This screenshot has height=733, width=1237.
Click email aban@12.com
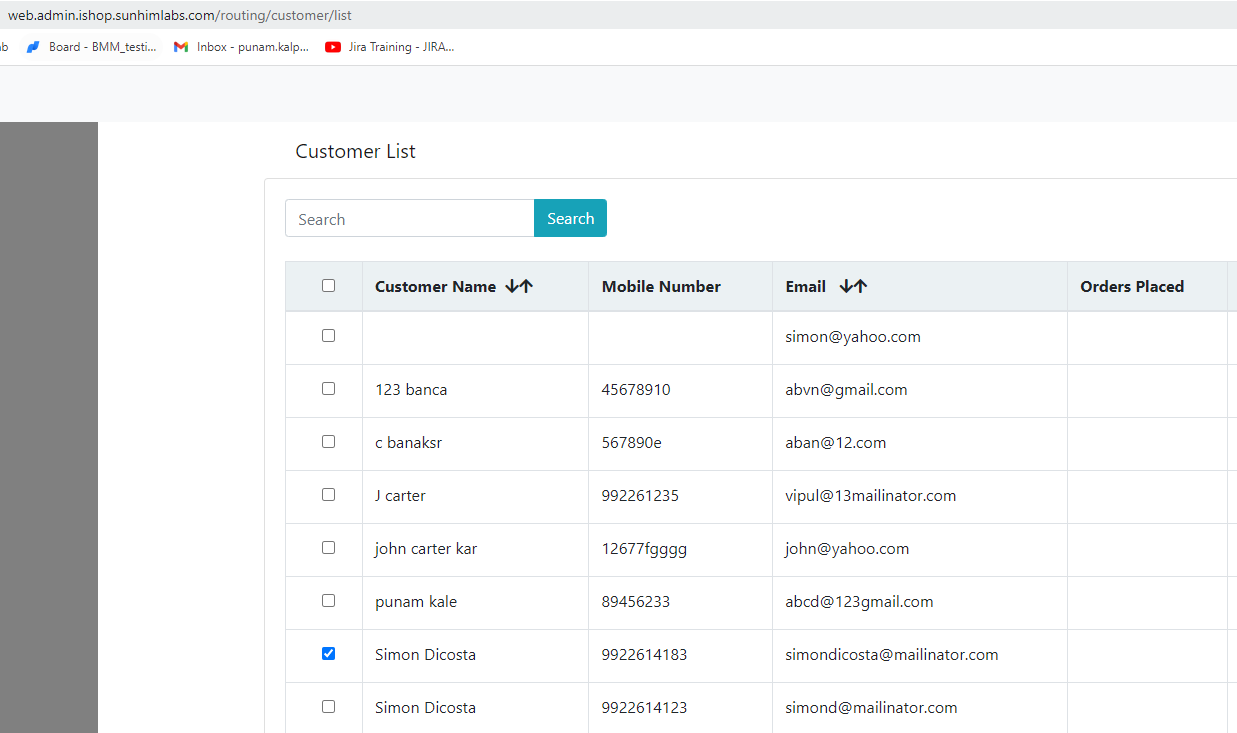pos(836,443)
